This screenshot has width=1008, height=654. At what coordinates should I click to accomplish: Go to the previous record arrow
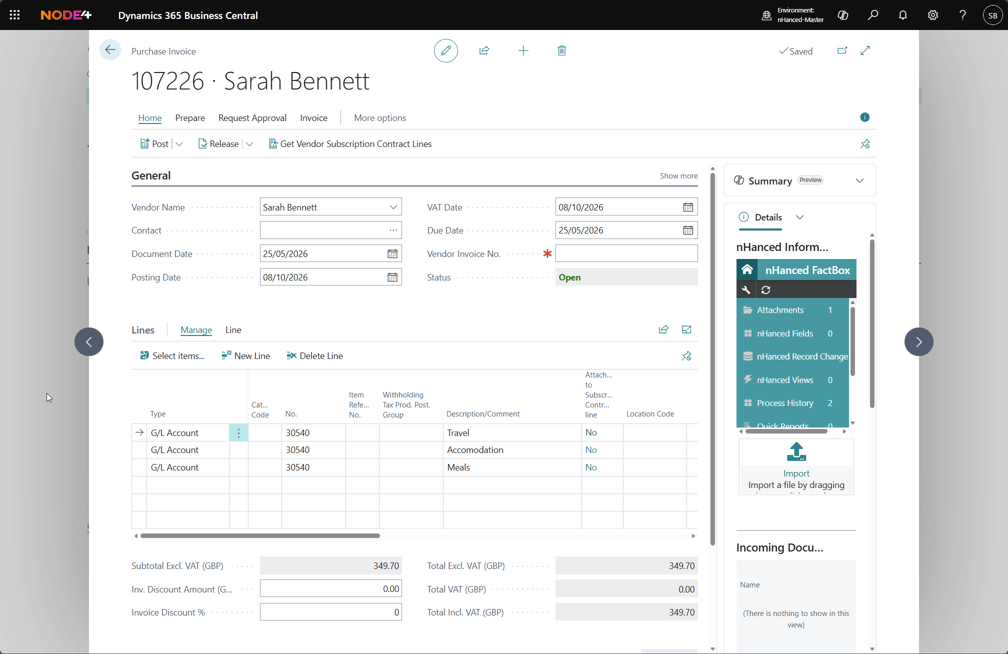[x=89, y=341]
